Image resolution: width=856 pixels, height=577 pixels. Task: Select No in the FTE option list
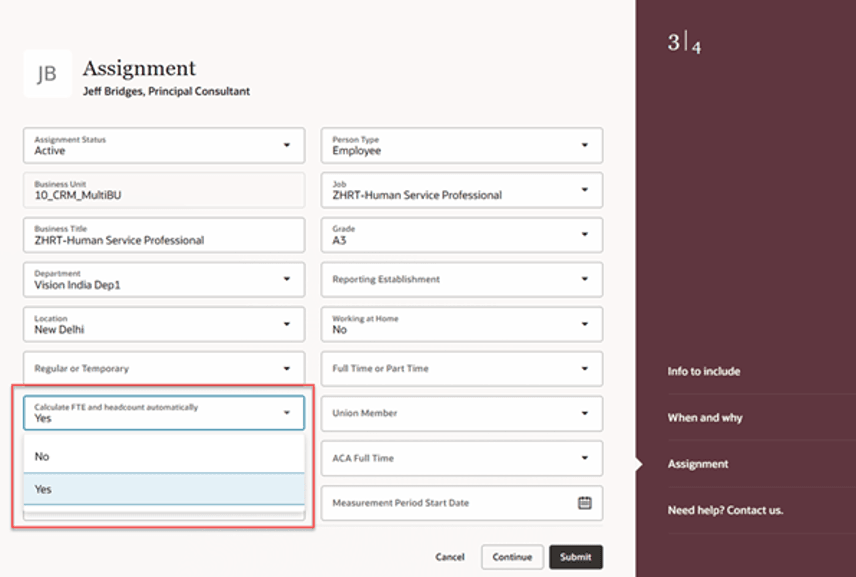coord(164,456)
